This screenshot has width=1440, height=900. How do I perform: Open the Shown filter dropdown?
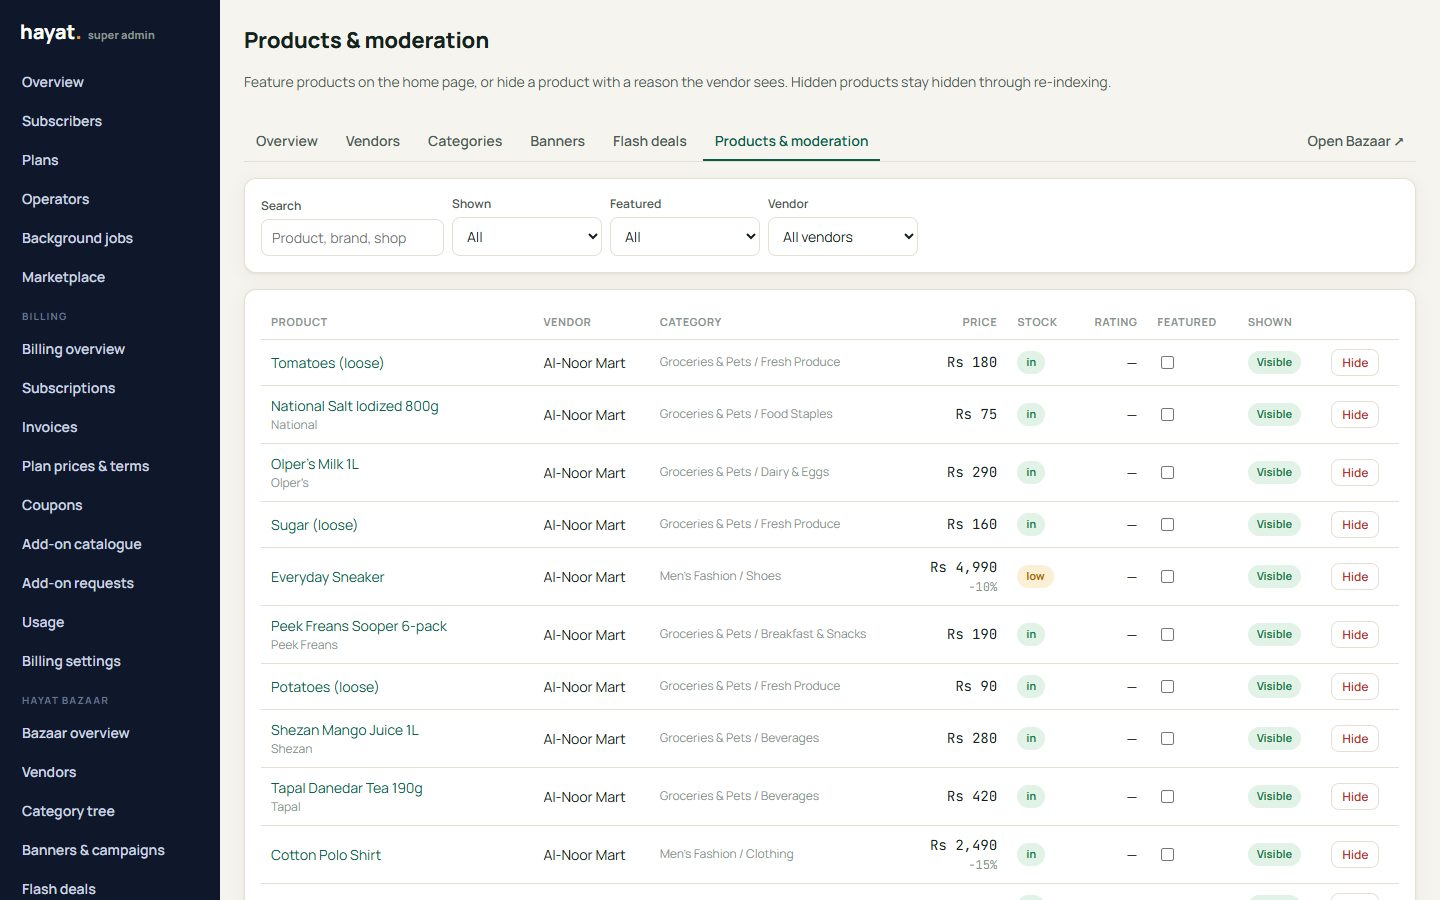(527, 237)
